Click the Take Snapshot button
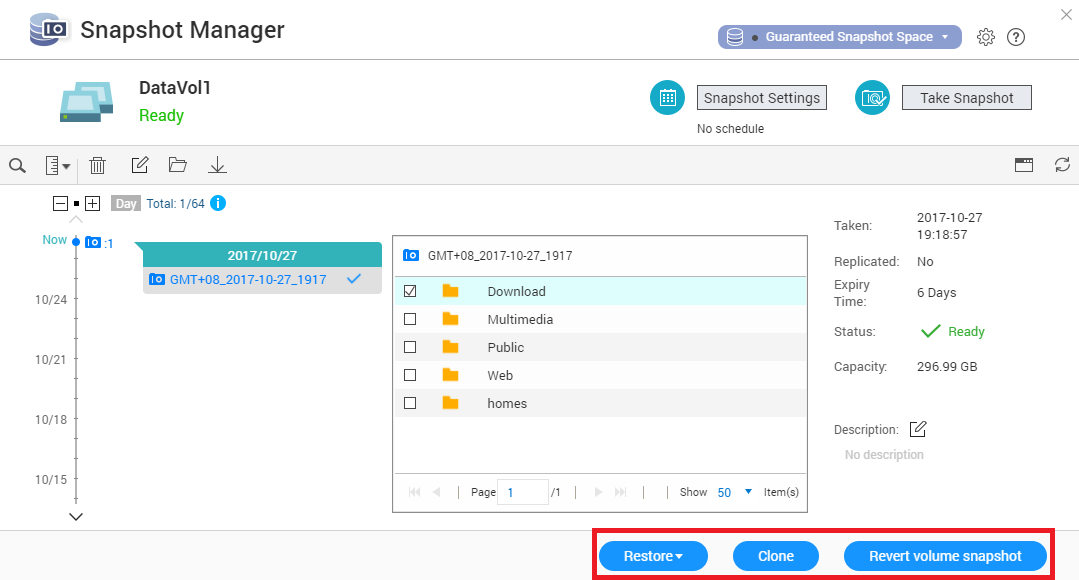This screenshot has height=580, width=1079. [x=966, y=98]
